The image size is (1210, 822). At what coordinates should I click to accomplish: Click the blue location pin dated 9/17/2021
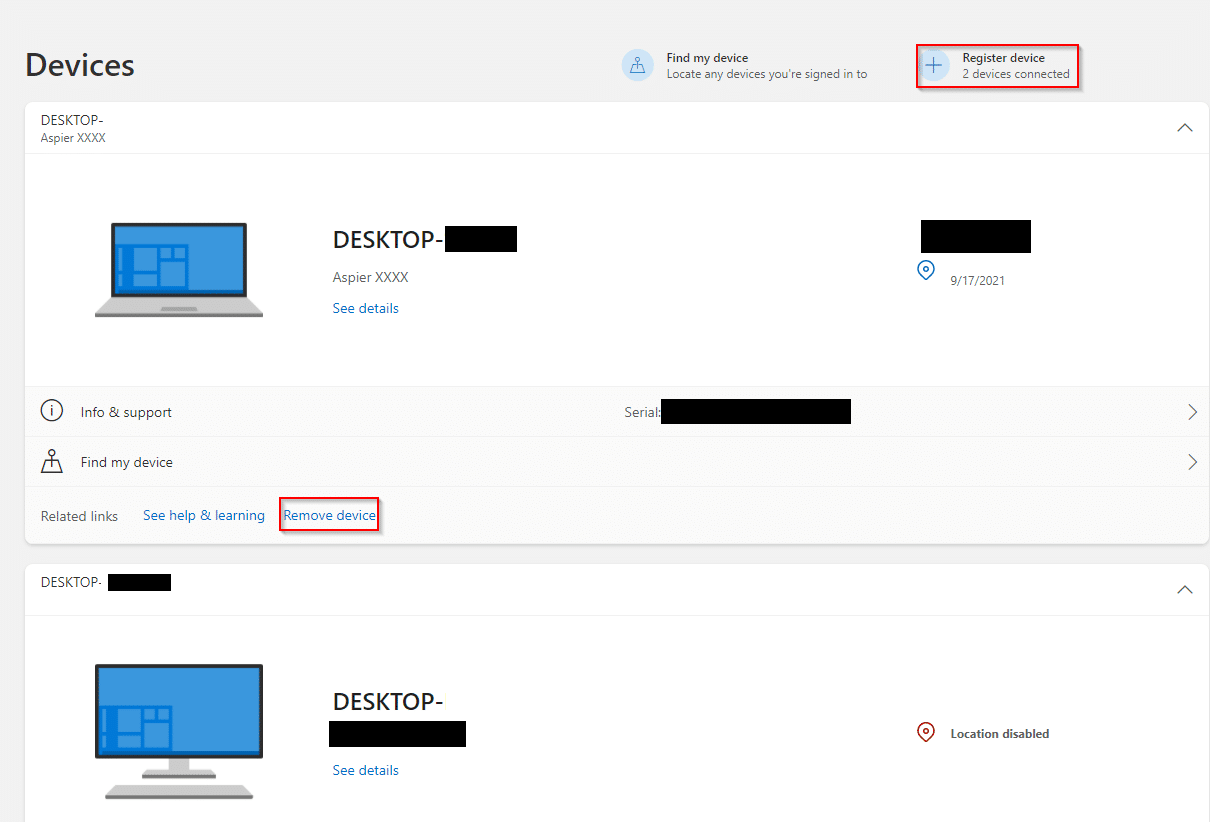[926, 270]
